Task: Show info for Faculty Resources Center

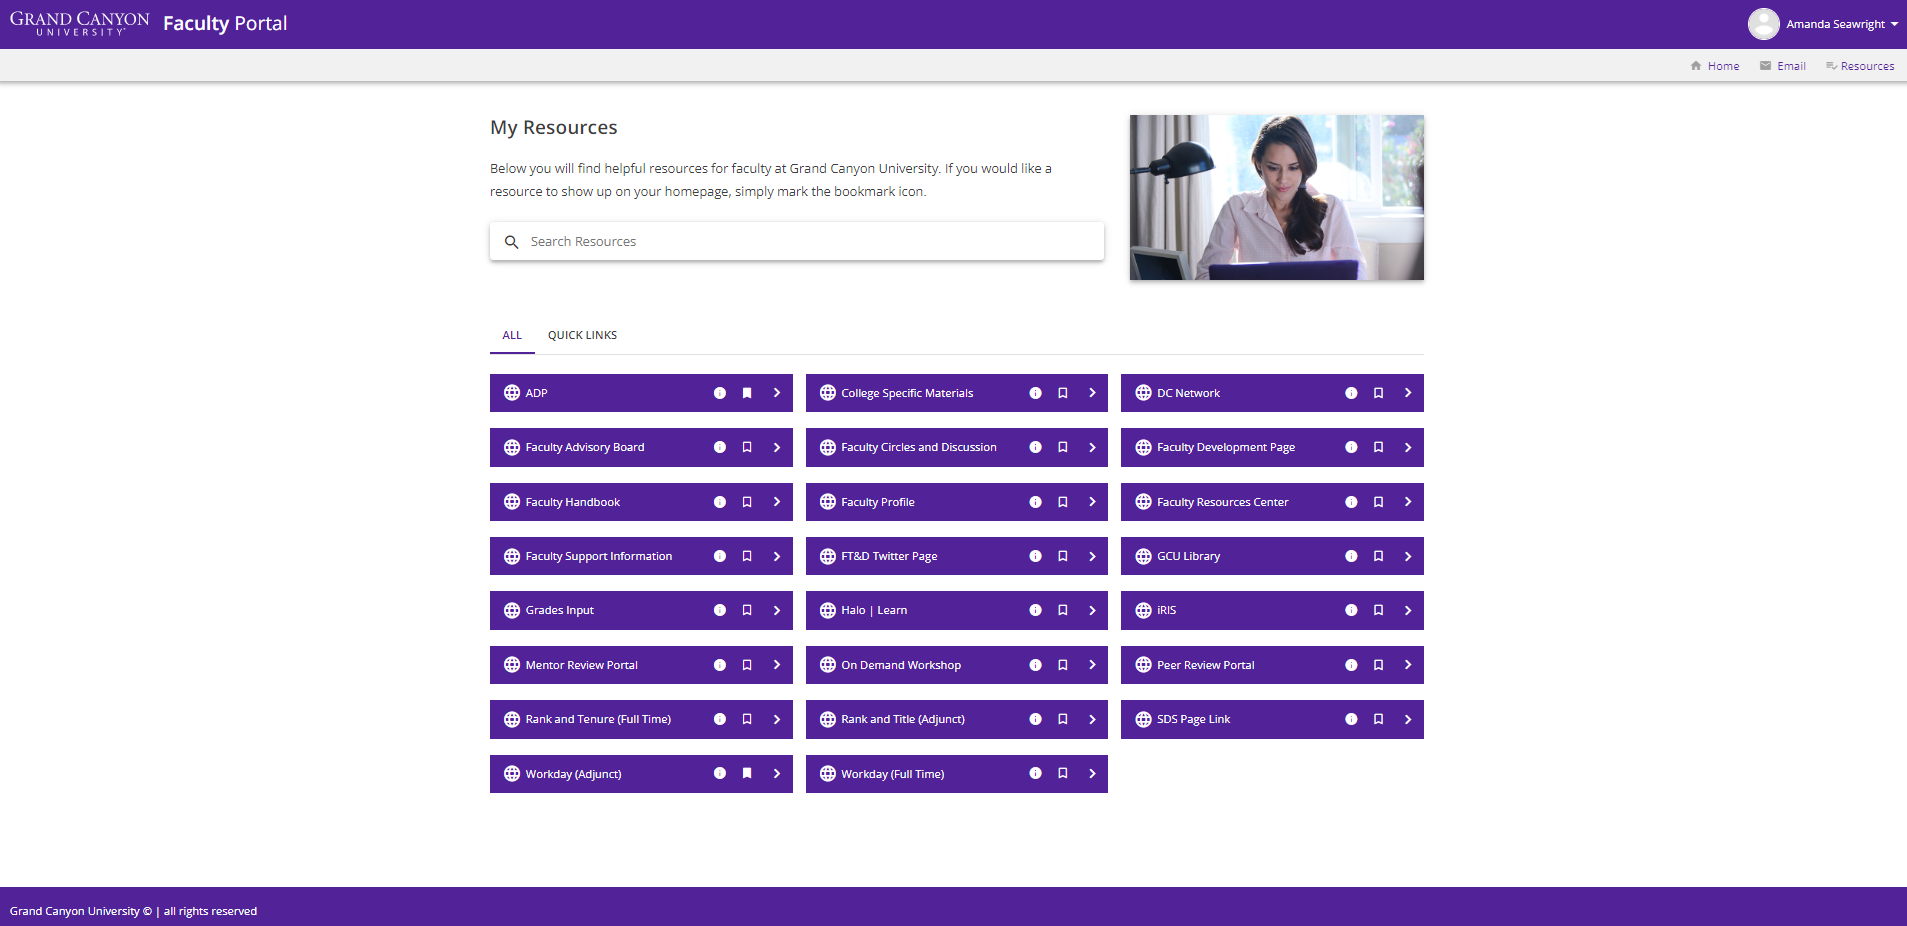Action: point(1351,502)
